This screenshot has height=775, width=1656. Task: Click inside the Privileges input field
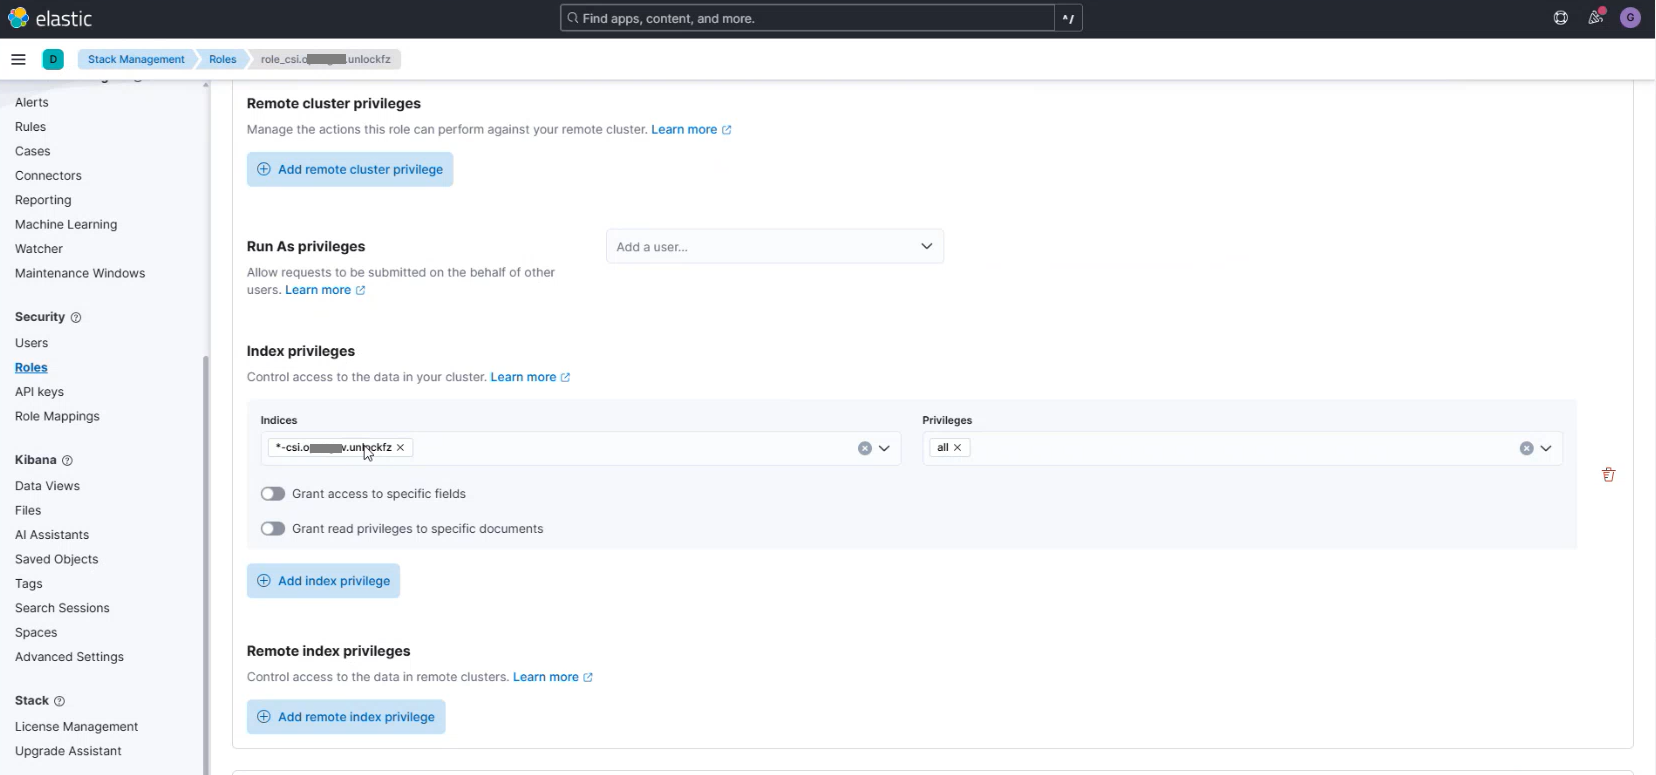point(1243,448)
